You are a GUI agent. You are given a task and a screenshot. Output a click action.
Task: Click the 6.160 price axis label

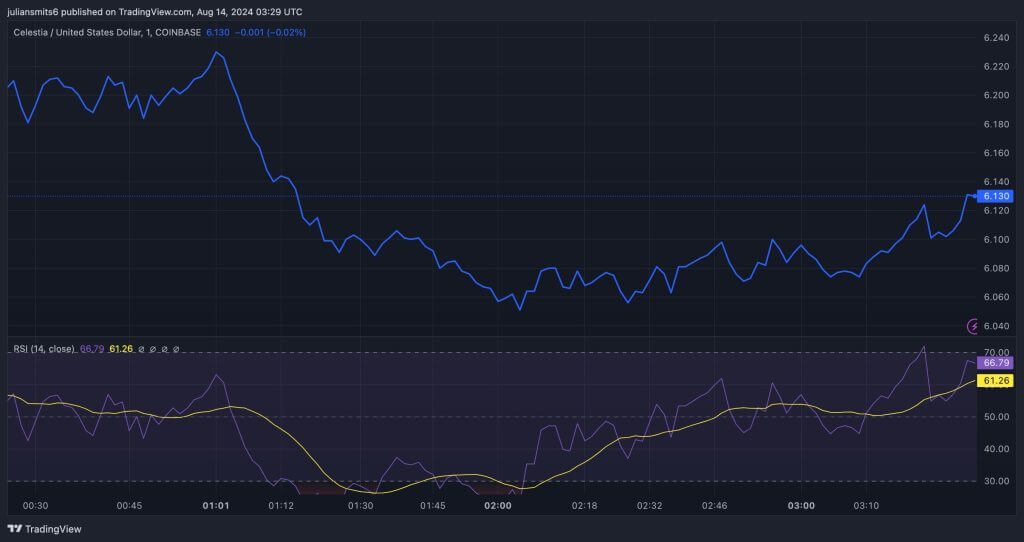pos(996,153)
